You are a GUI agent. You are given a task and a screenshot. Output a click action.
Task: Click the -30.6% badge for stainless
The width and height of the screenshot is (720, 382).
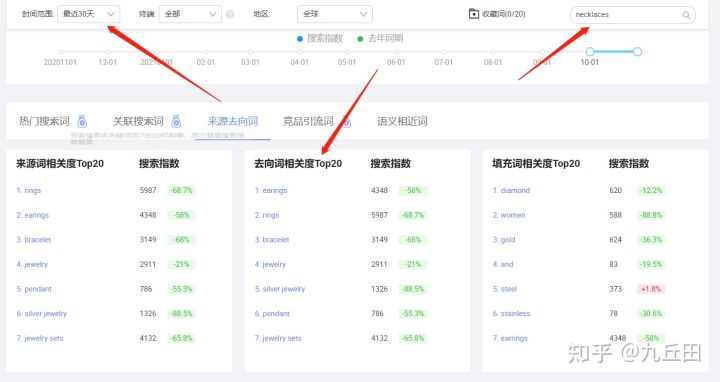click(651, 314)
